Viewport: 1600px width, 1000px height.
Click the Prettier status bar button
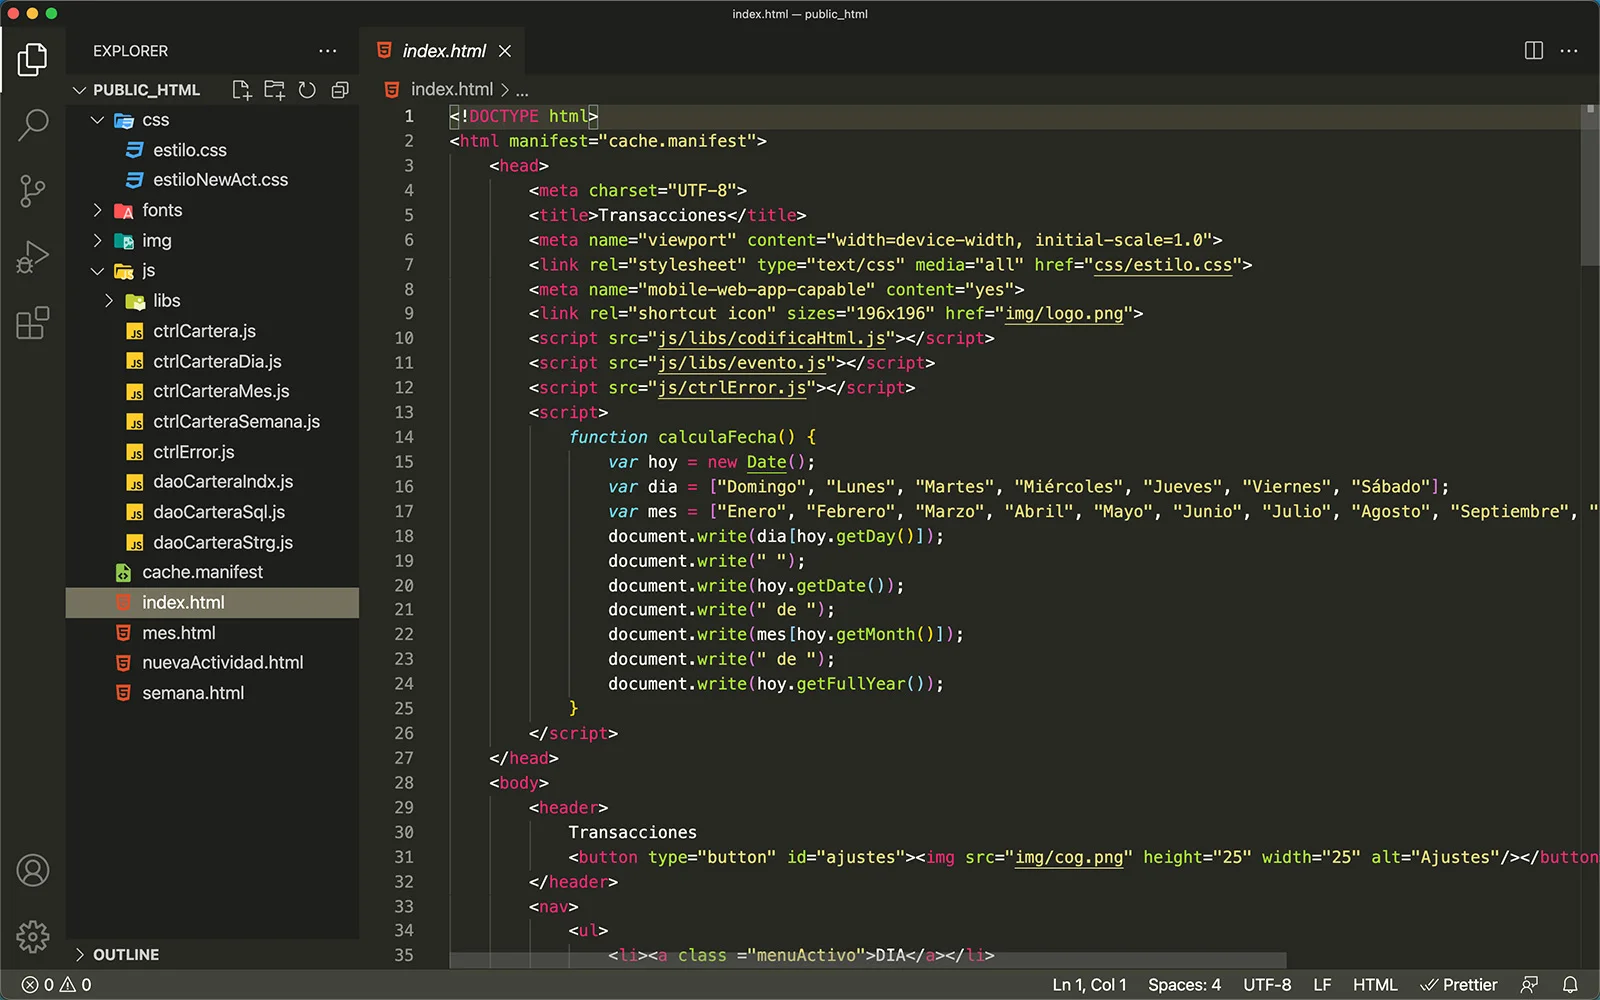(x=1459, y=985)
